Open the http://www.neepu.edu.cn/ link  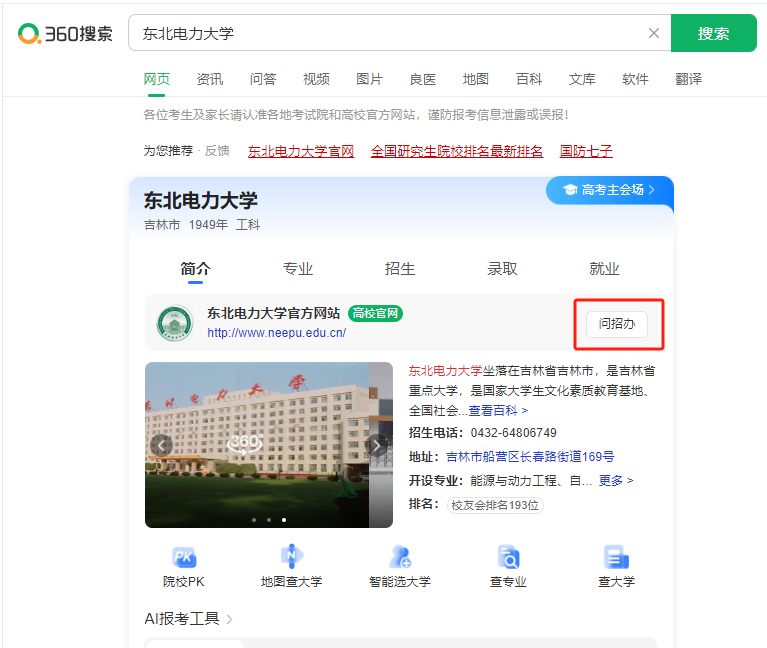[276, 333]
